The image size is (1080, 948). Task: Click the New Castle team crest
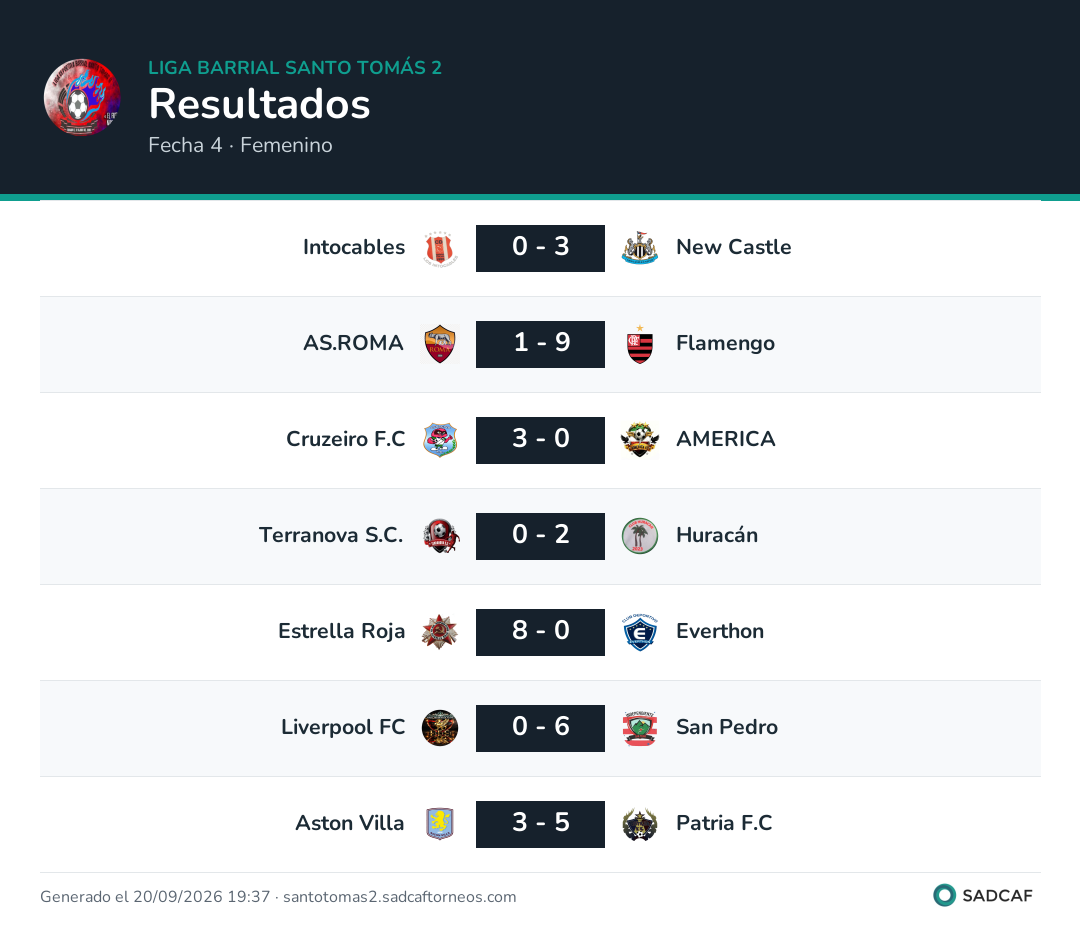pos(640,249)
